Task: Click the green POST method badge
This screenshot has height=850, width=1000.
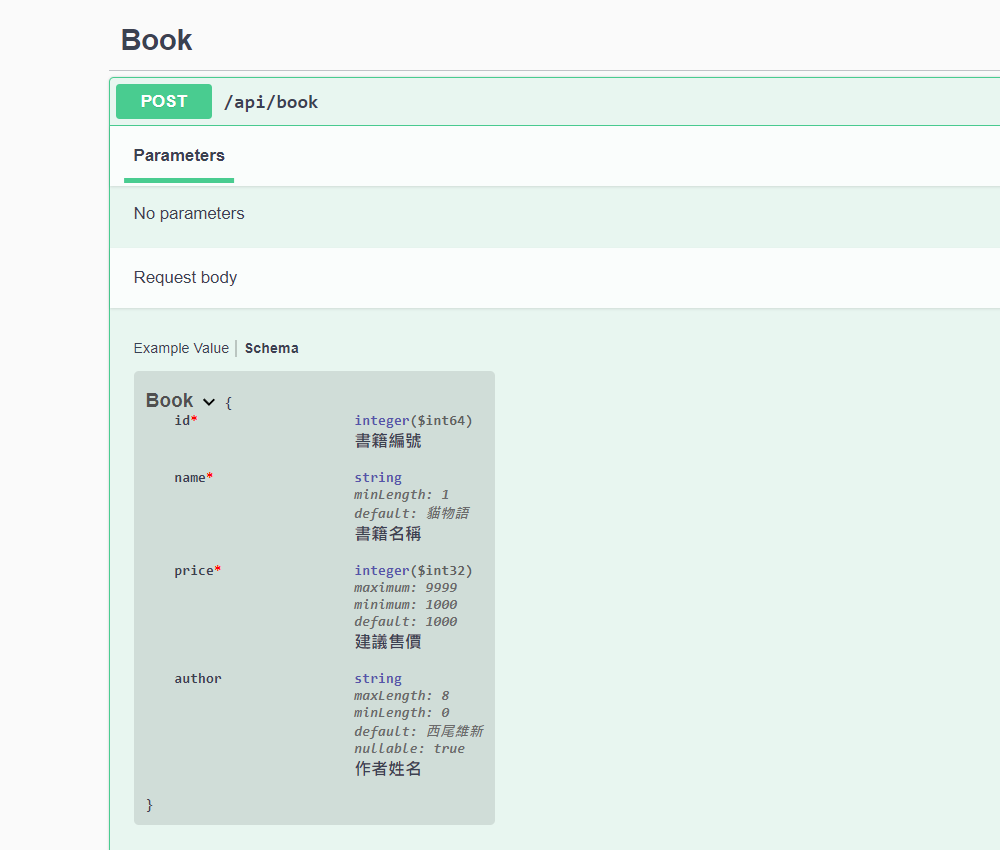Action: pyautogui.click(x=164, y=101)
